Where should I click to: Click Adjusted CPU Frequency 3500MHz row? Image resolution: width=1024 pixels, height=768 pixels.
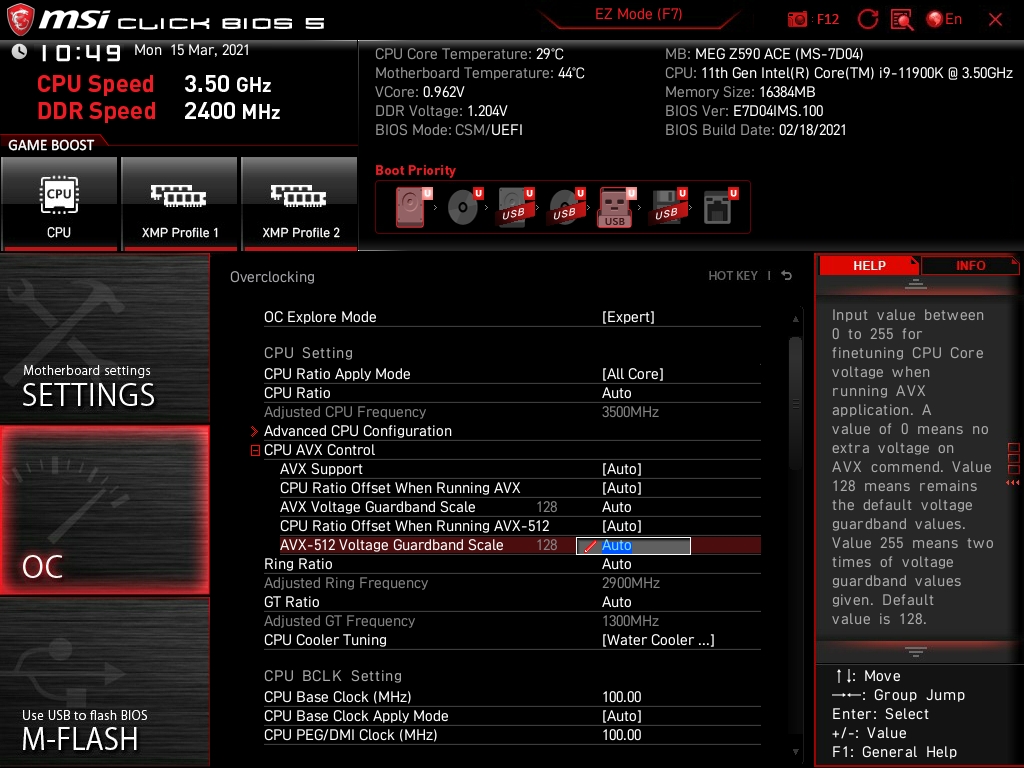click(x=512, y=412)
